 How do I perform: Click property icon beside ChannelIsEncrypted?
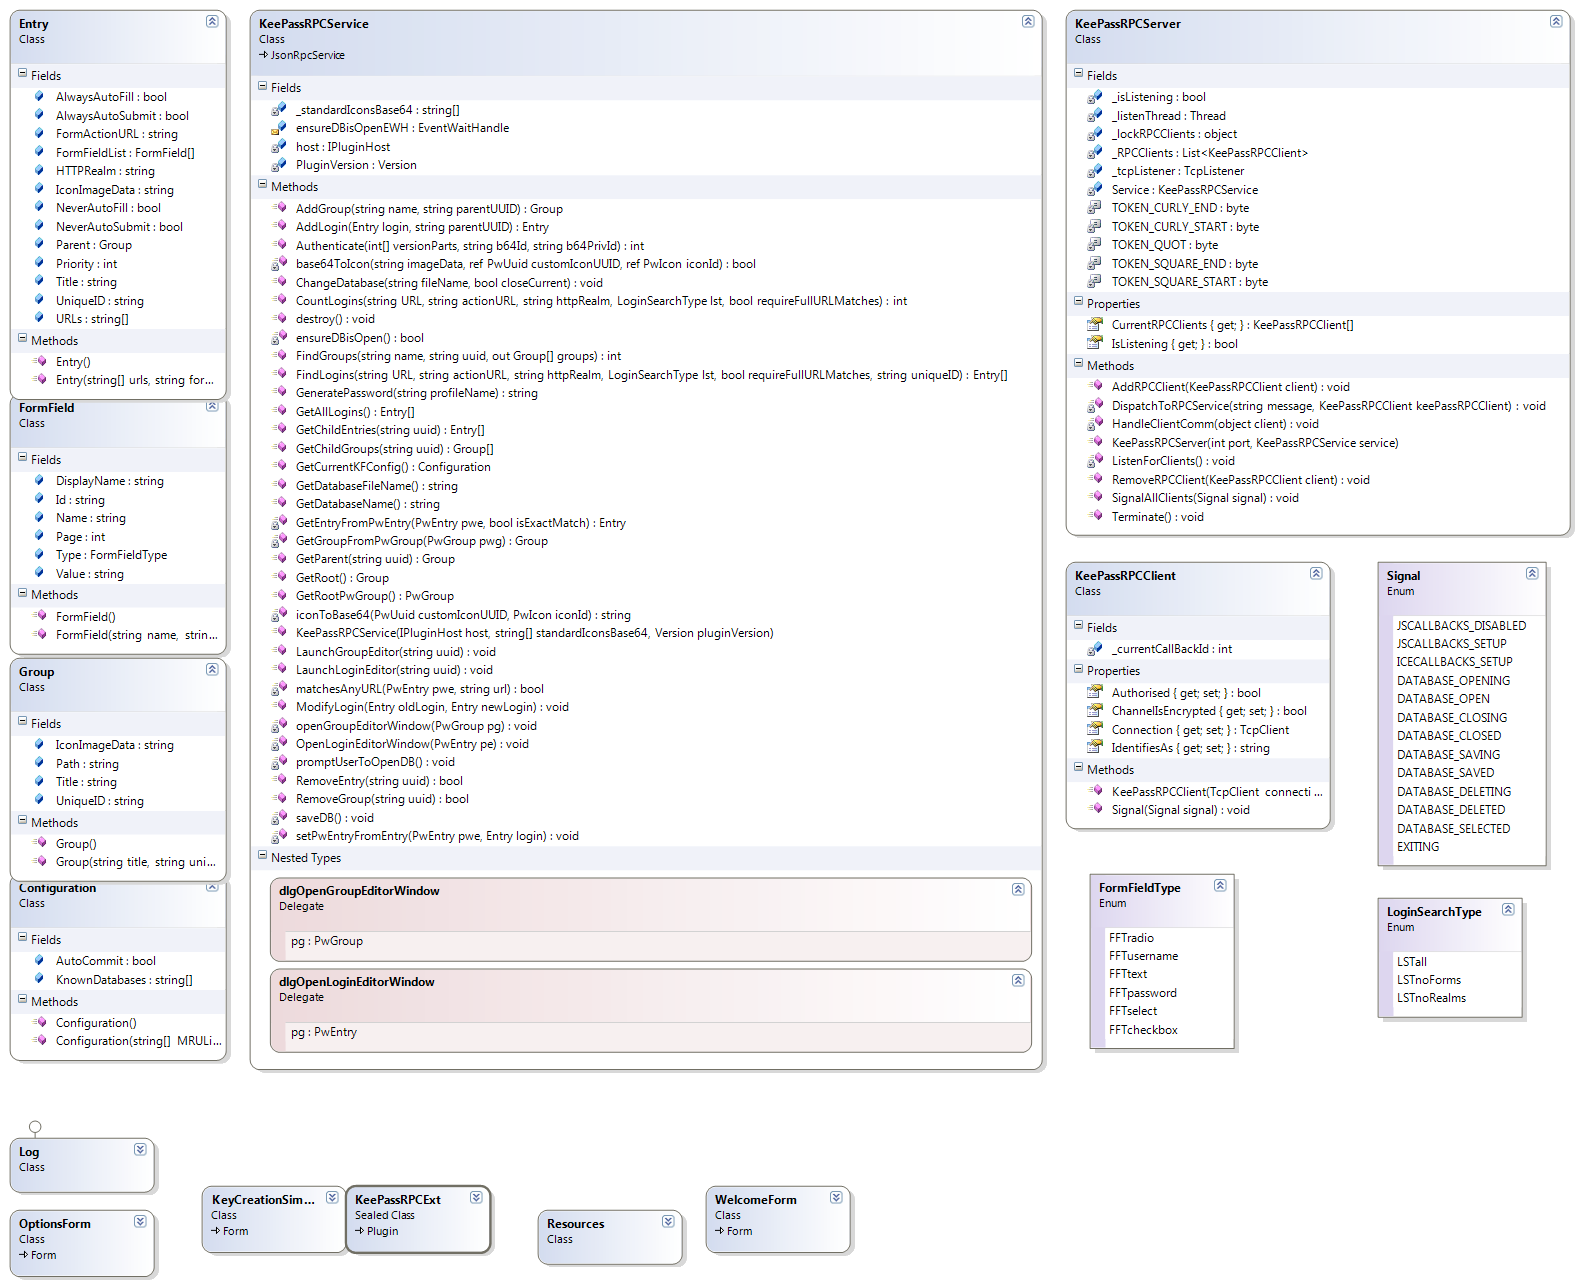tap(1095, 711)
